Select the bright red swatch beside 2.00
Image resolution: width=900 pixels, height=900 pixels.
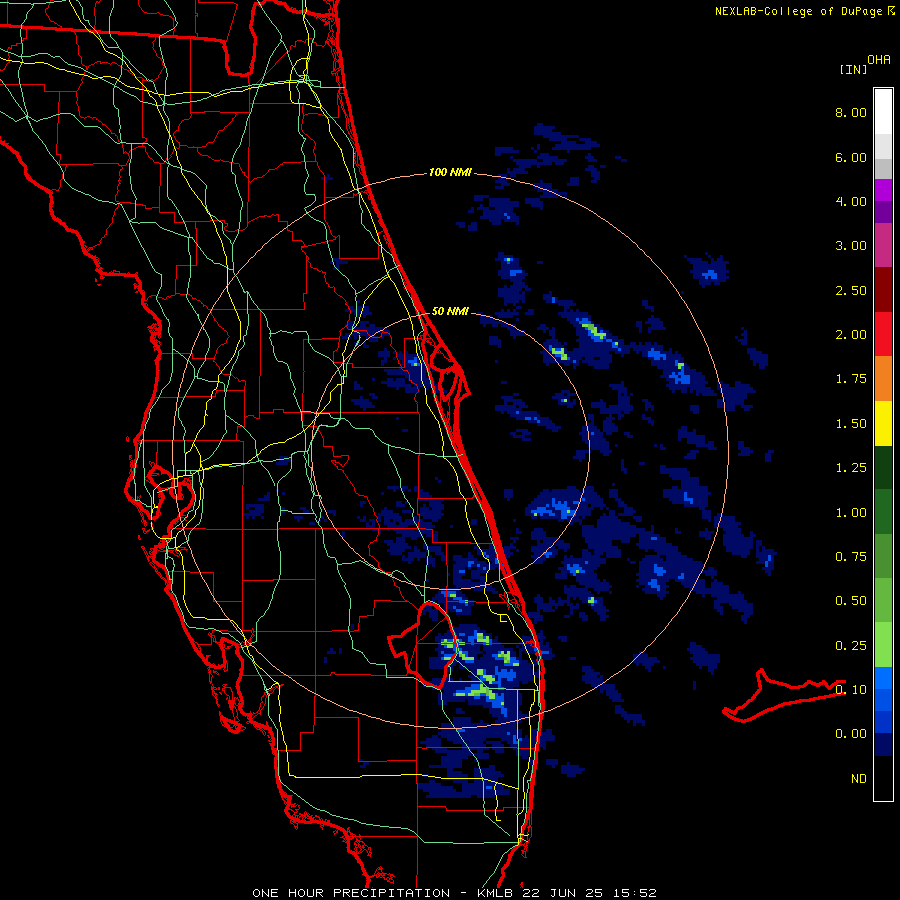883,334
